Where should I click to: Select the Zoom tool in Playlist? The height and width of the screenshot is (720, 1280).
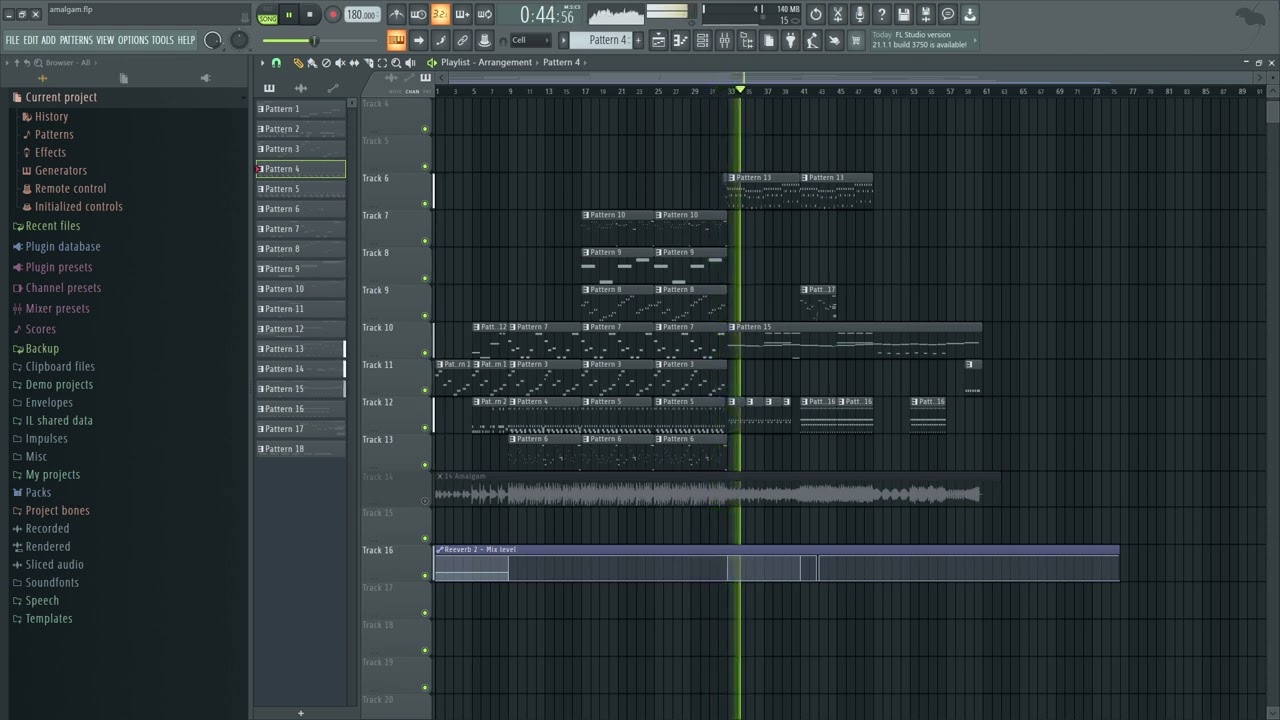click(x=396, y=62)
